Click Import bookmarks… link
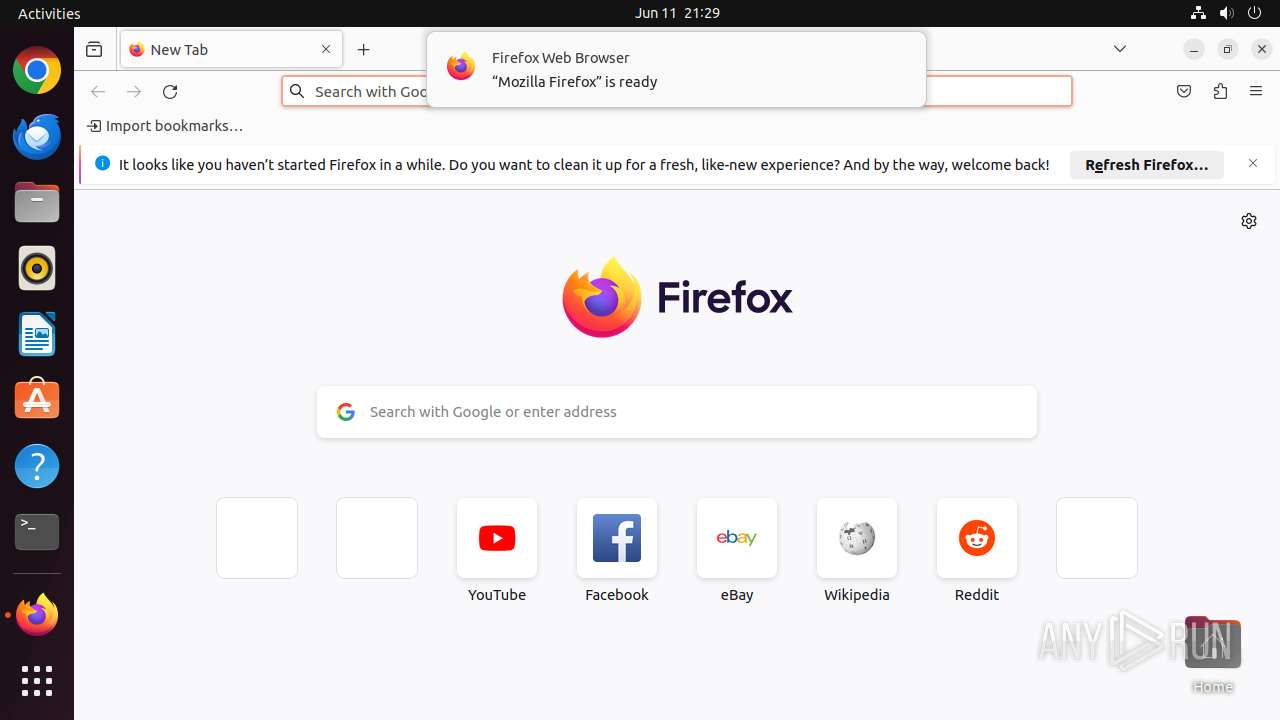 click(165, 126)
